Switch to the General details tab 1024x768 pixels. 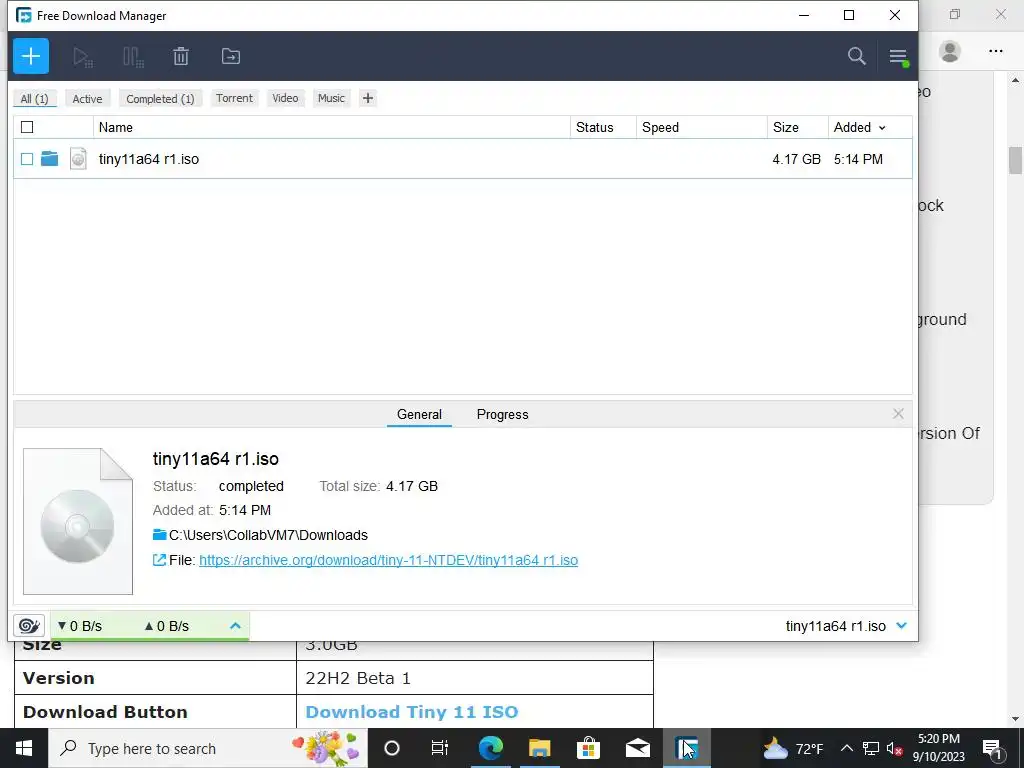(x=419, y=414)
